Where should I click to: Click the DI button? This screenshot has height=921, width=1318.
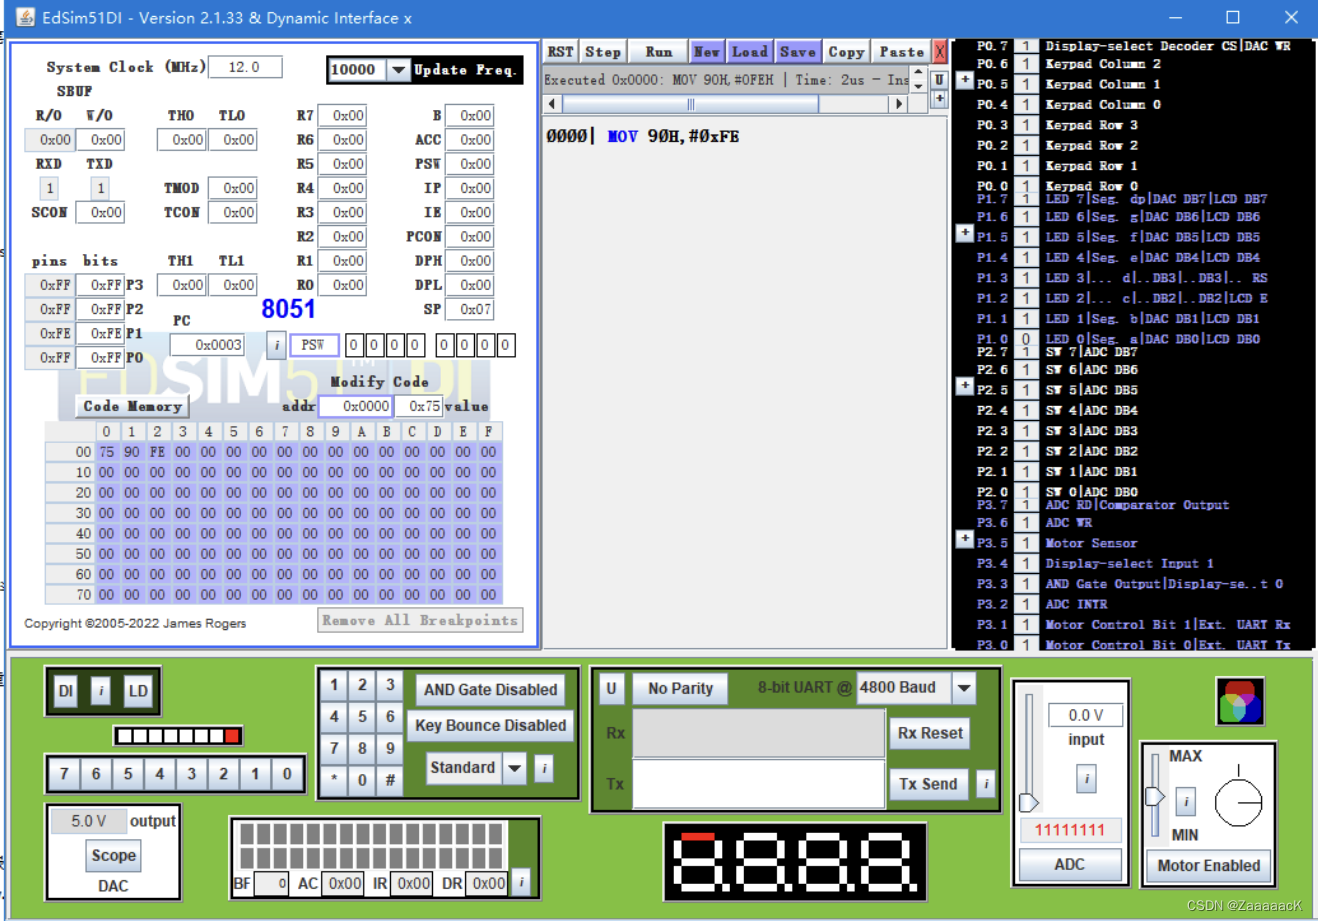(66, 691)
